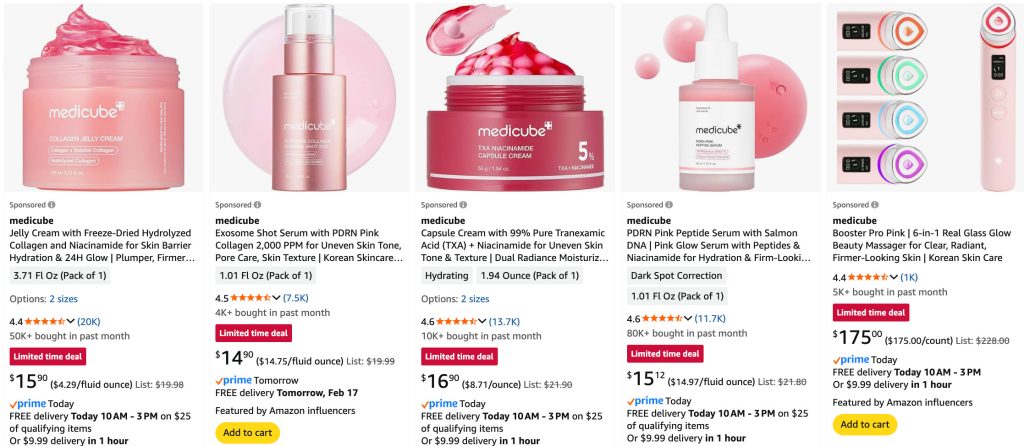Click Sponsored info icon under PDRN Pink Peptide Serum
Image resolution: width=1024 pixels, height=446 pixels.
669,205
